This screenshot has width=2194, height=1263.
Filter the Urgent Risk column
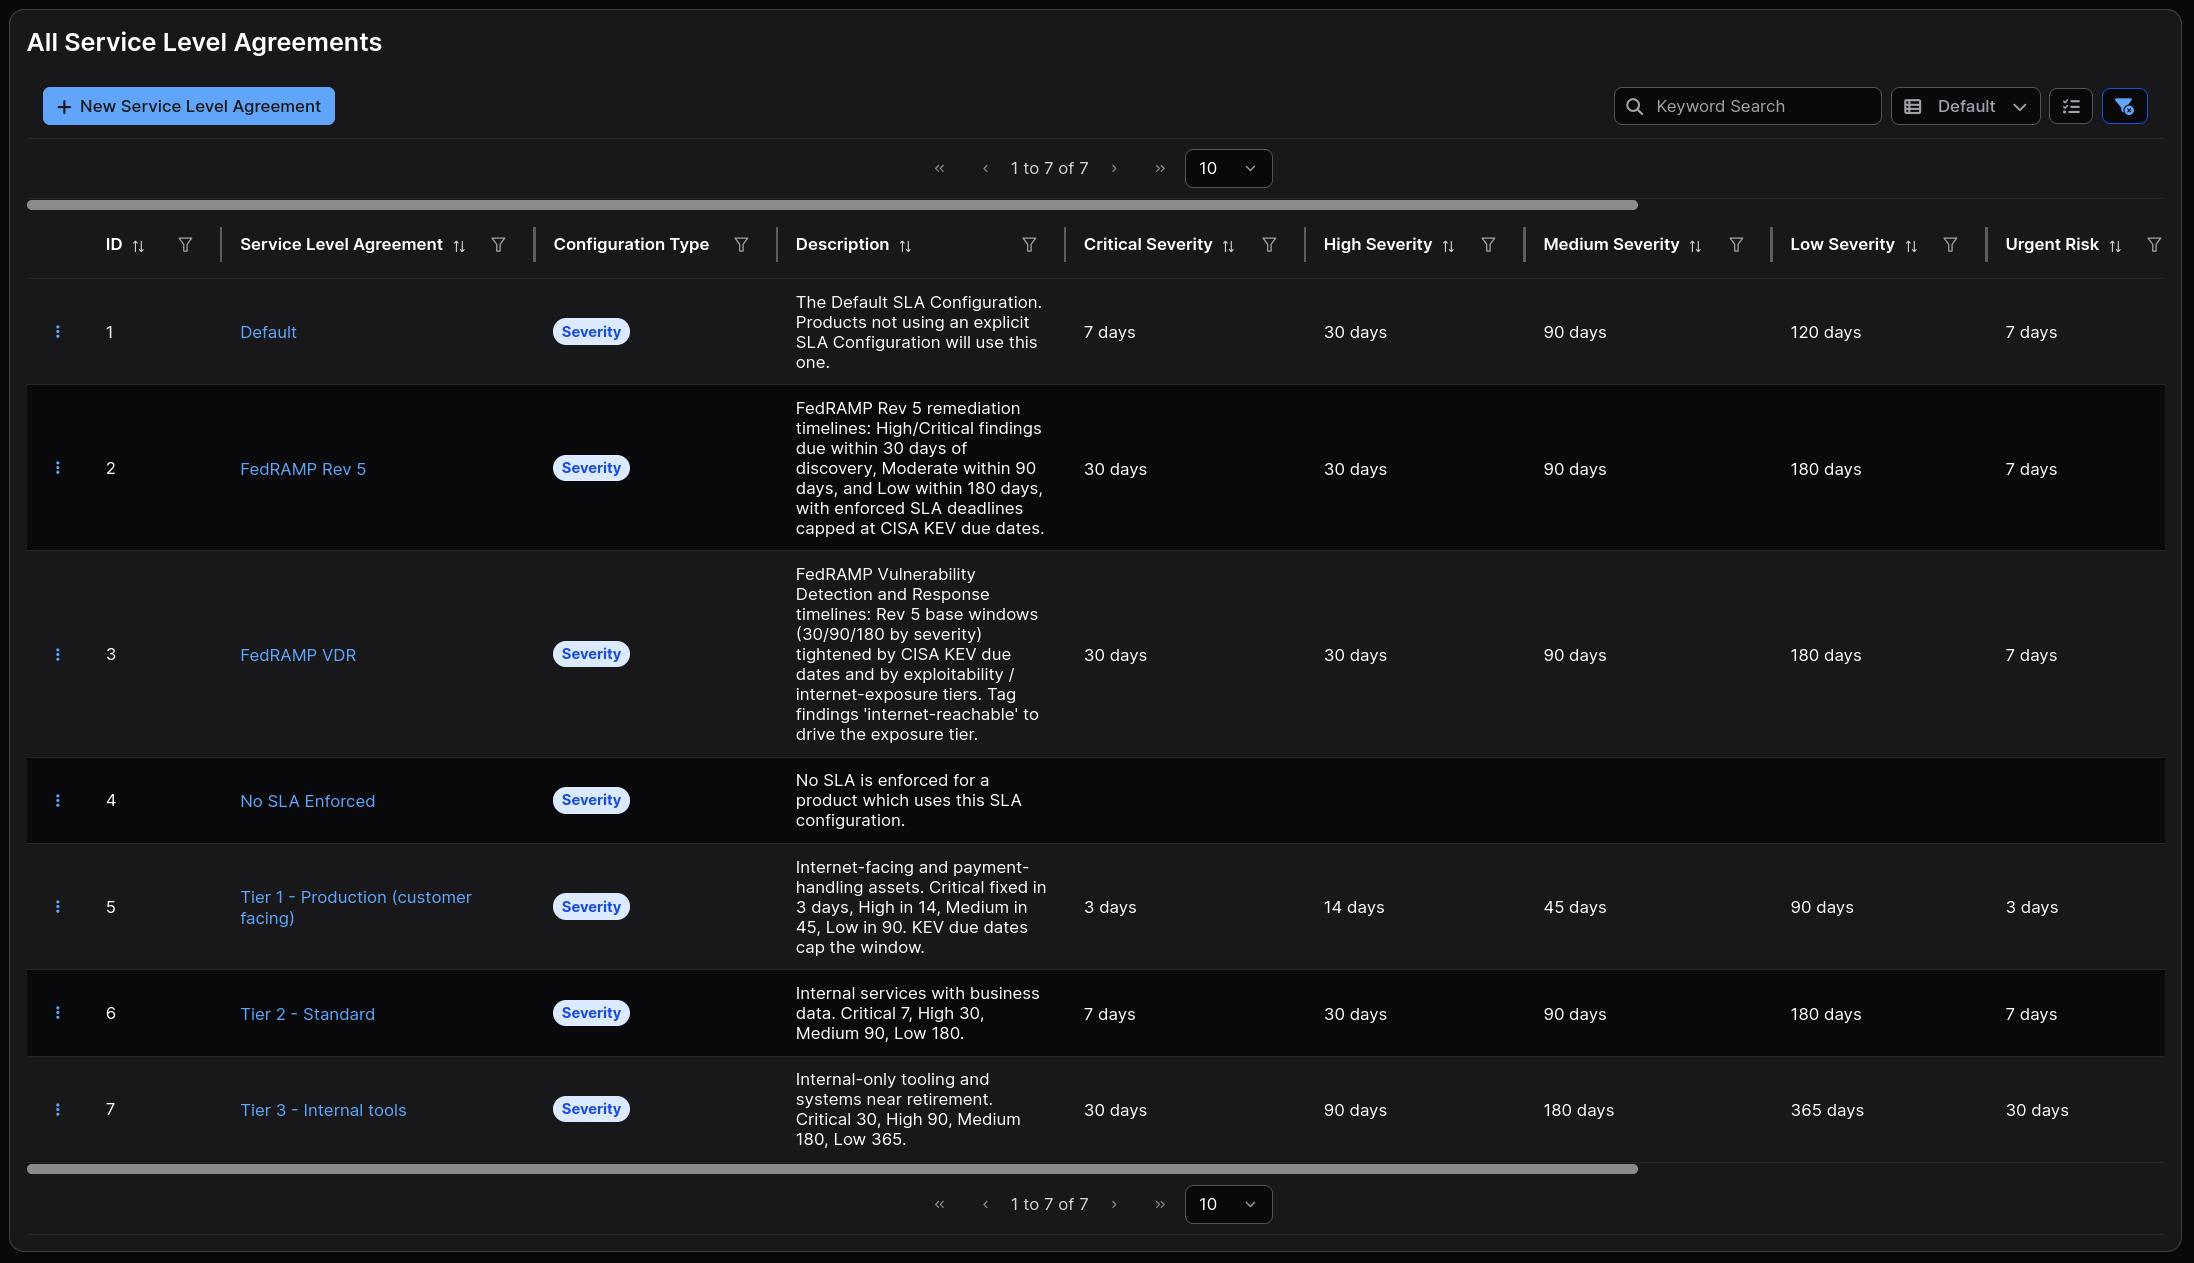pyautogui.click(x=2154, y=245)
